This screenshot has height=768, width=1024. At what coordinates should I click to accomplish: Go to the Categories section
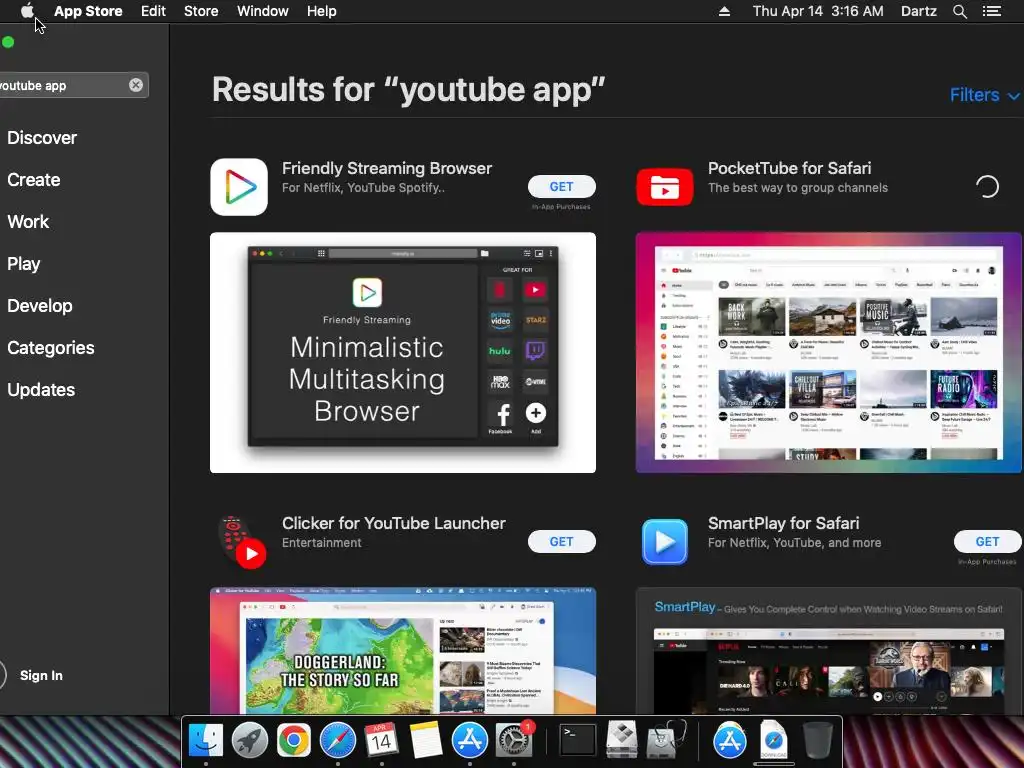[50, 347]
